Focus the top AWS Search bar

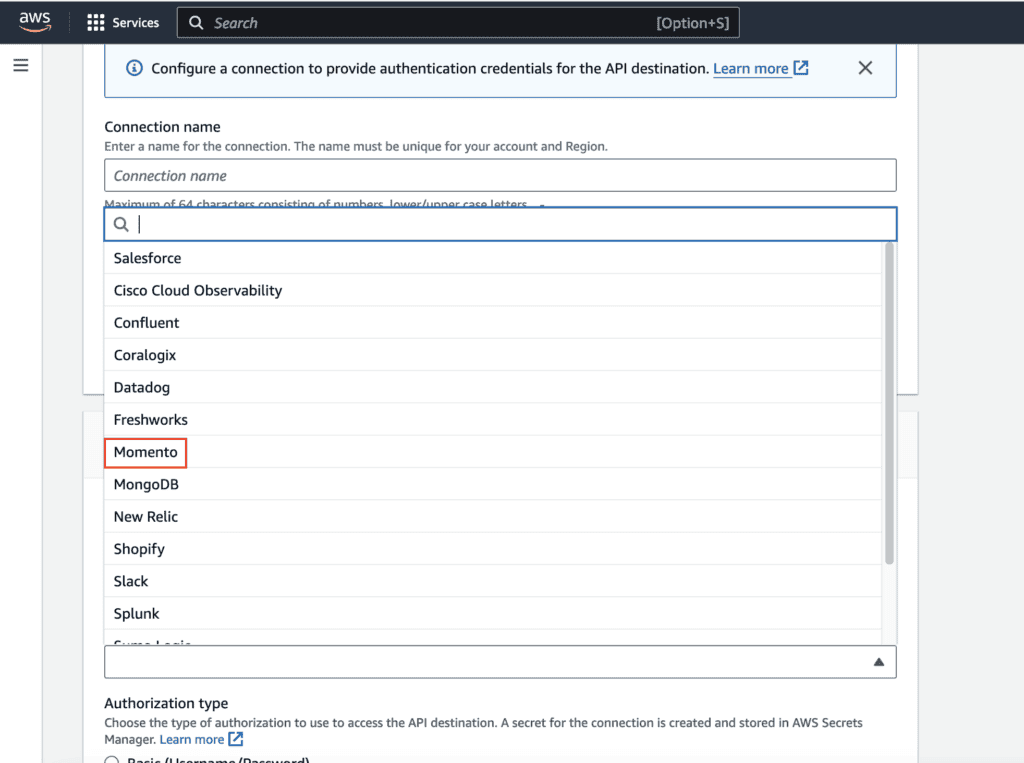(x=458, y=23)
